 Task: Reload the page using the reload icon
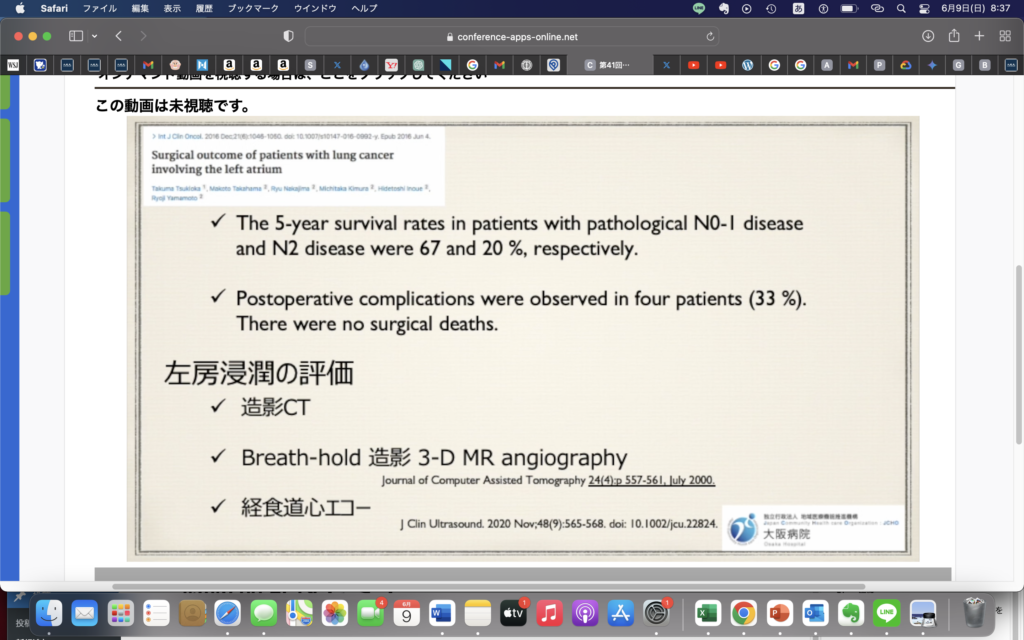pyautogui.click(x=711, y=36)
